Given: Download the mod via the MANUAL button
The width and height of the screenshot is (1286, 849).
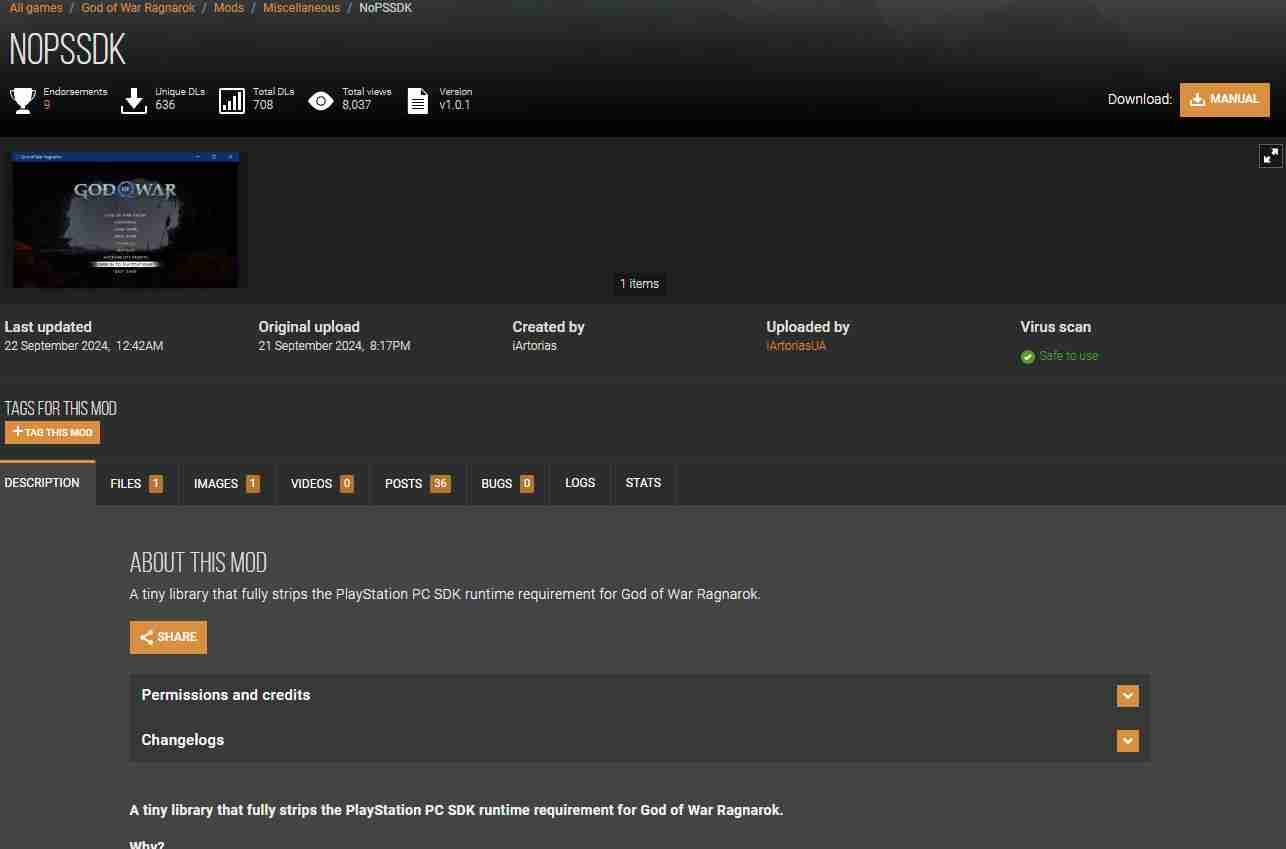Looking at the screenshot, I should point(1225,99).
